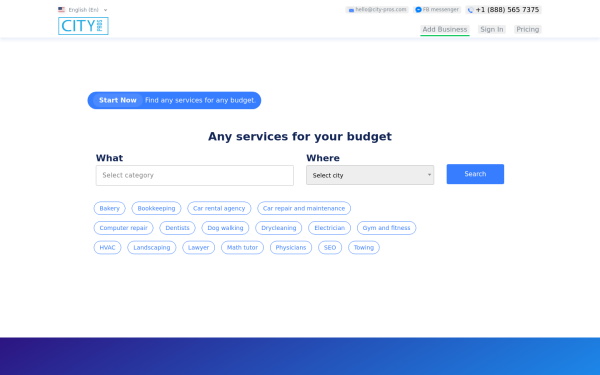Open the Select category field

pos(194,175)
